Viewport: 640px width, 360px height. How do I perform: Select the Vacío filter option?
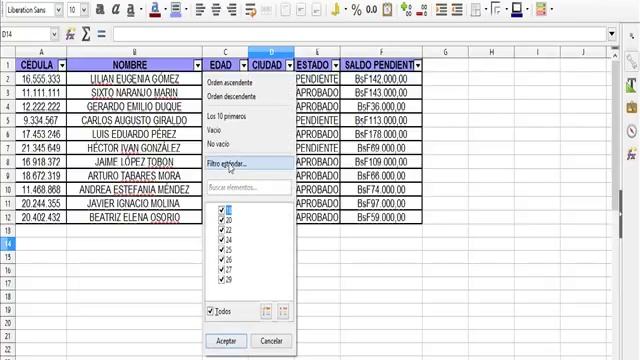click(x=214, y=131)
